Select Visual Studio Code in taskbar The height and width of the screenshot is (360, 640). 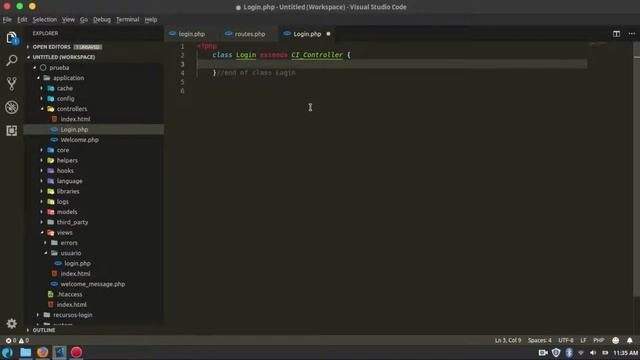[60, 352]
